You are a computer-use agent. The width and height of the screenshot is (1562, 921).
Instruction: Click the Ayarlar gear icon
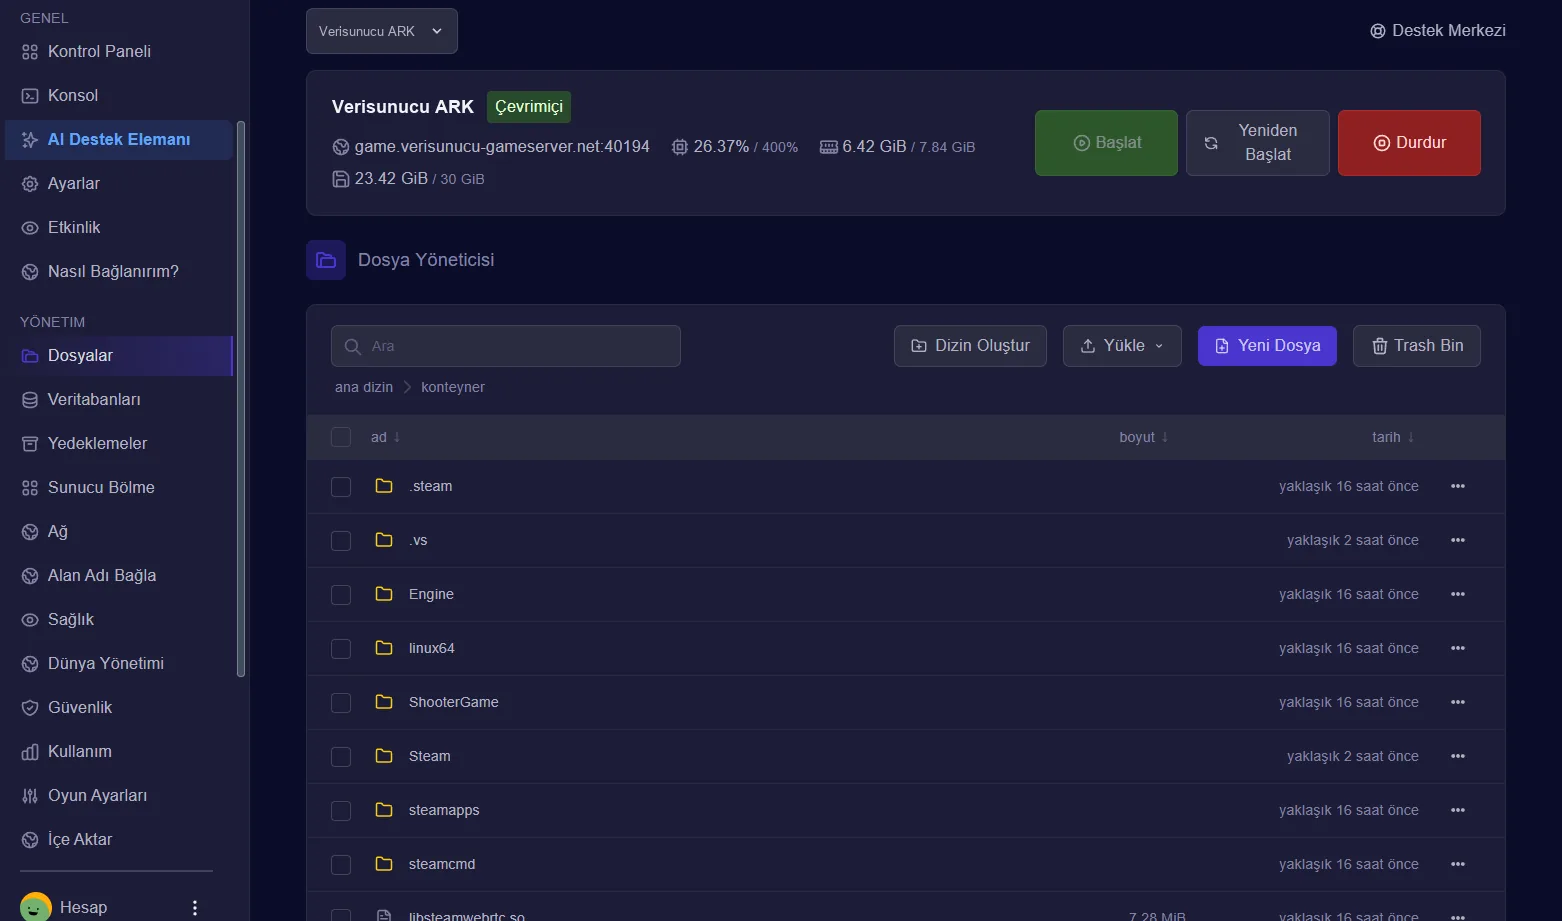(x=30, y=184)
